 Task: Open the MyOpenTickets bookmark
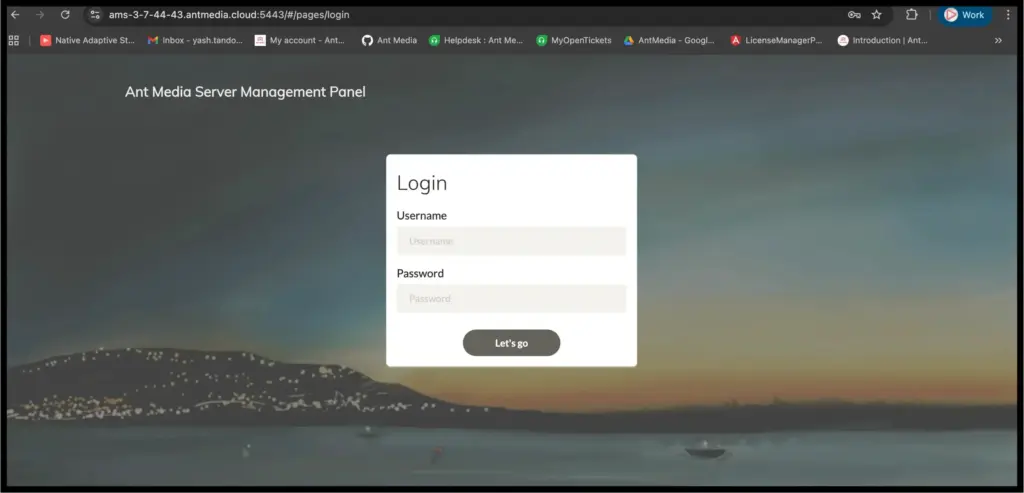coord(574,40)
